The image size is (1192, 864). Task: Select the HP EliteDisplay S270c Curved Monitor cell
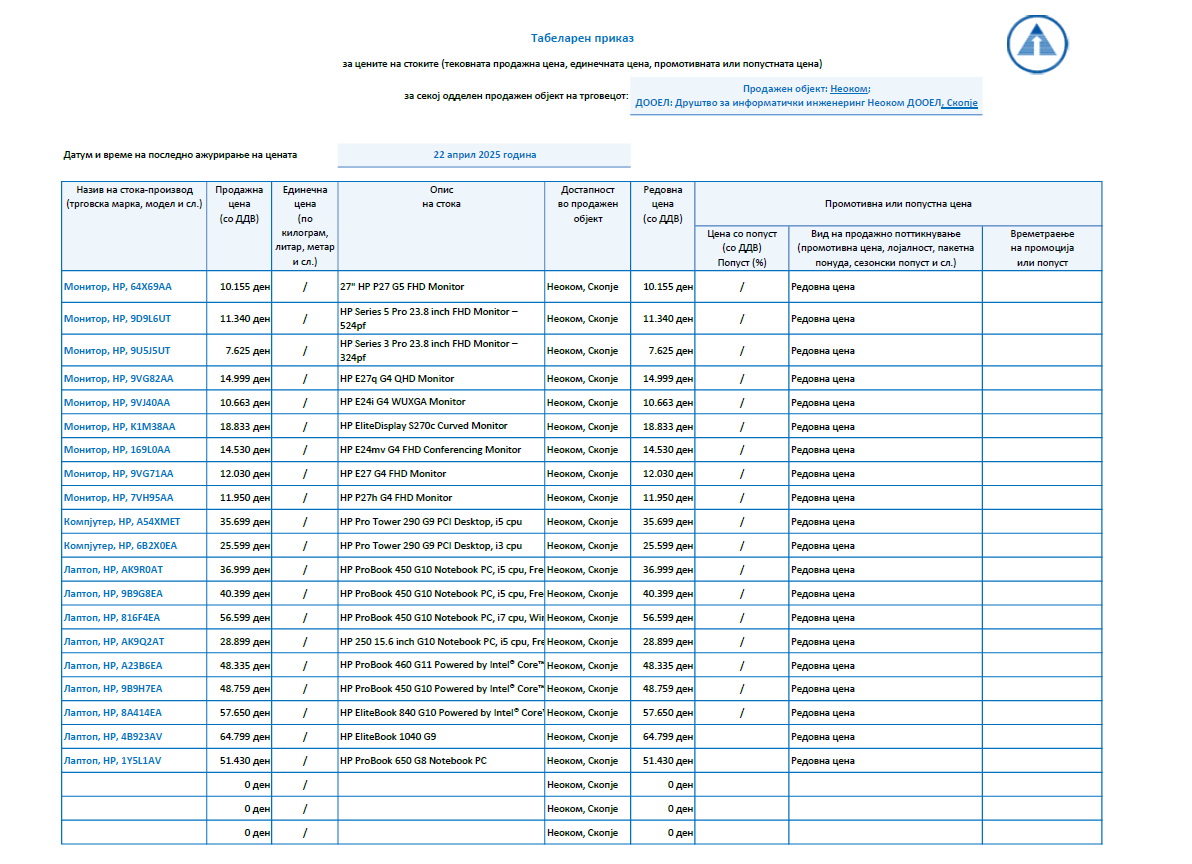(441, 426)
